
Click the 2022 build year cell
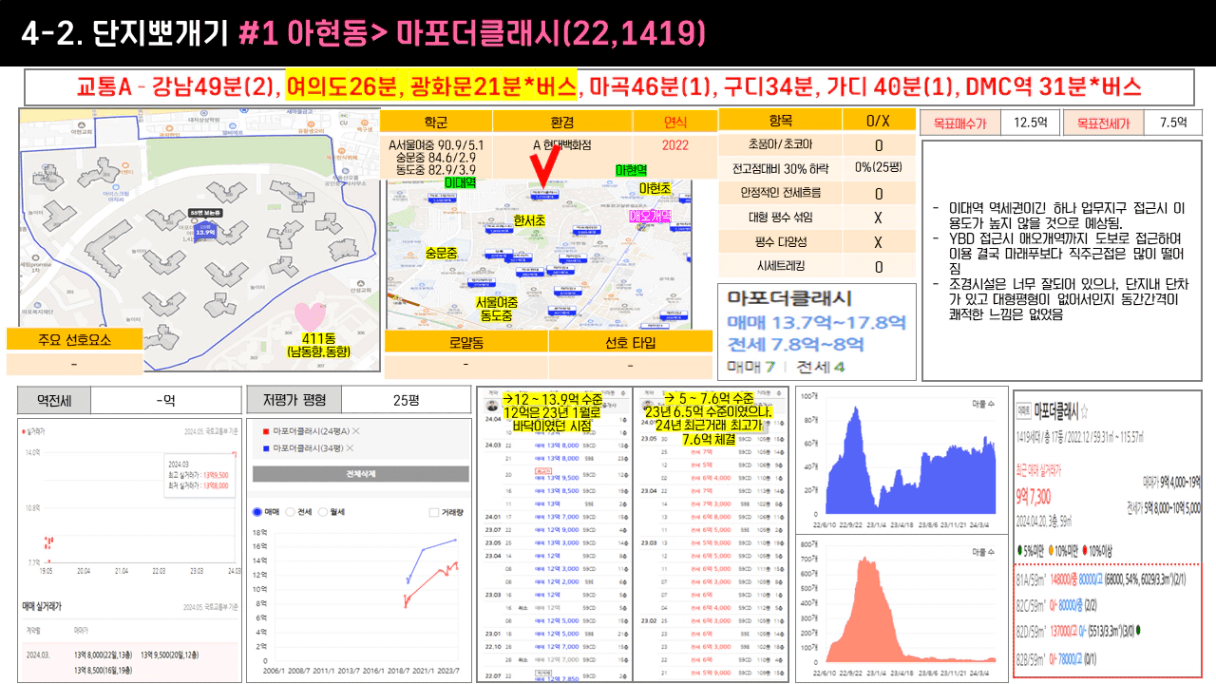point(675,145)
